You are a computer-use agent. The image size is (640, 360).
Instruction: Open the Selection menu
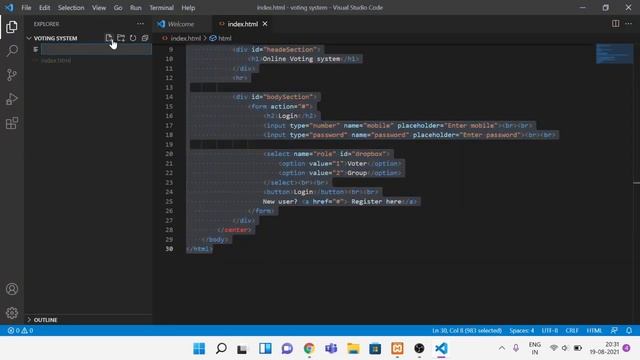[71, 8]
